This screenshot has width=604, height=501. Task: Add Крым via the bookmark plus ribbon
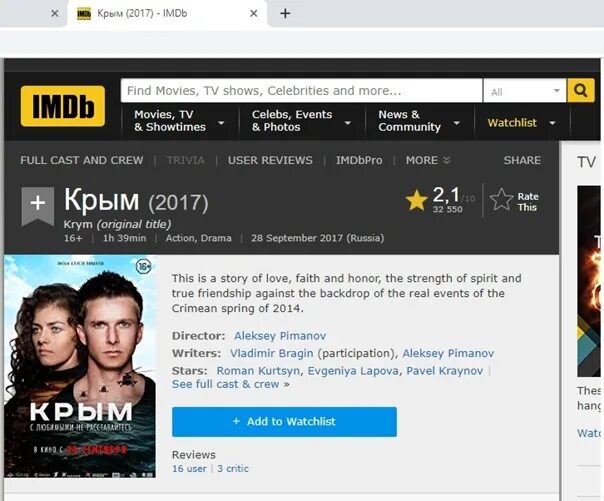point(38,206)
